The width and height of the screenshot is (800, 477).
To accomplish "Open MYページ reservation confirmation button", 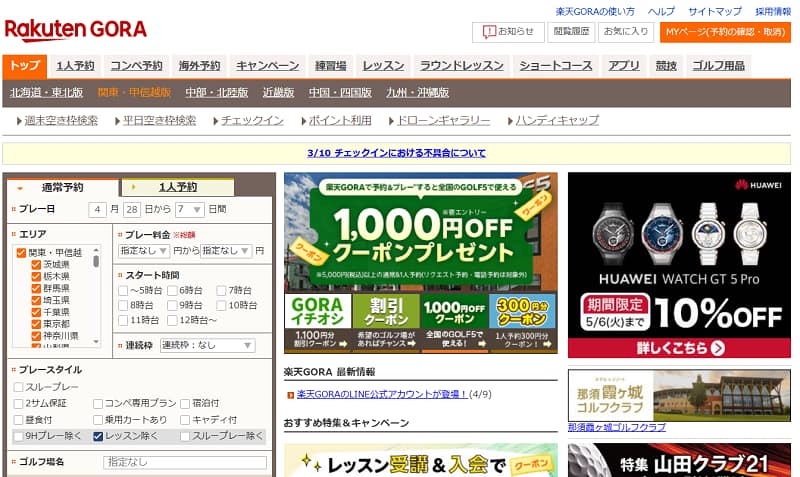I will tap(725, 32).
